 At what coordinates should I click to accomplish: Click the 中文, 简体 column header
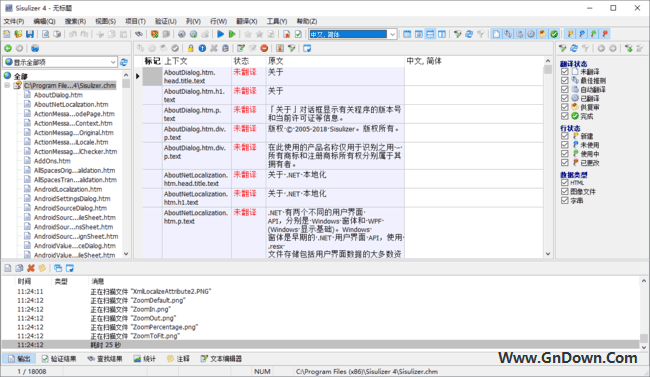[x=474, y=61]
